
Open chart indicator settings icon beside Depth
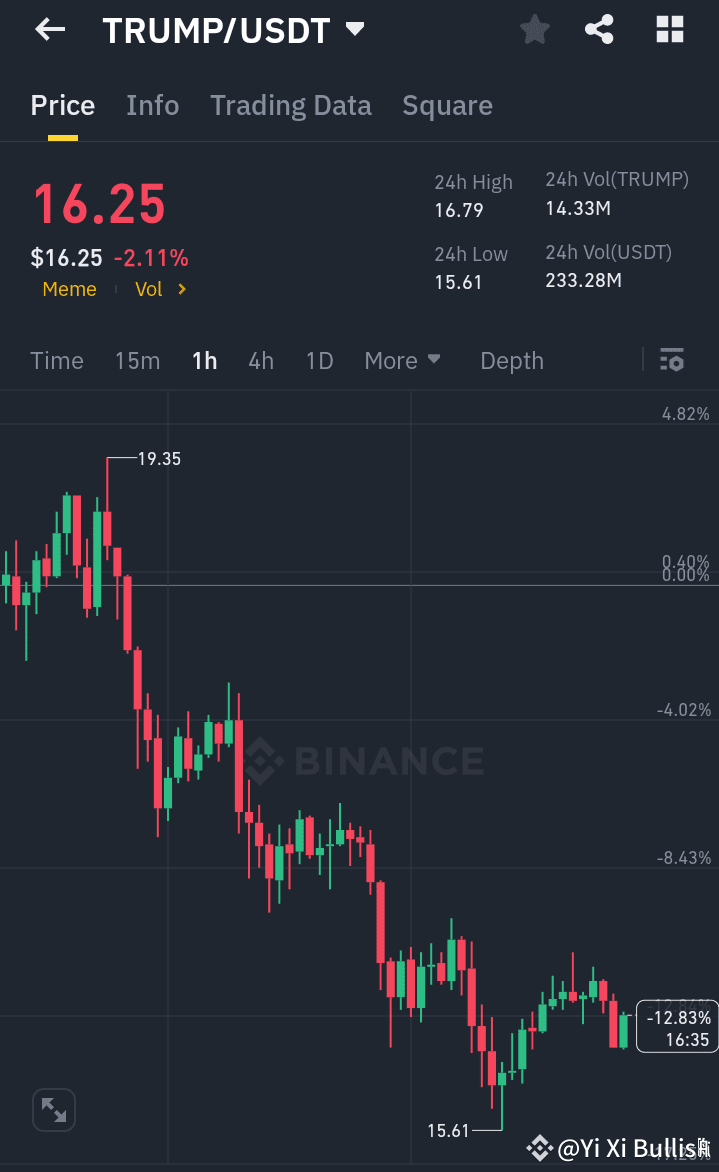pos(671,360)
